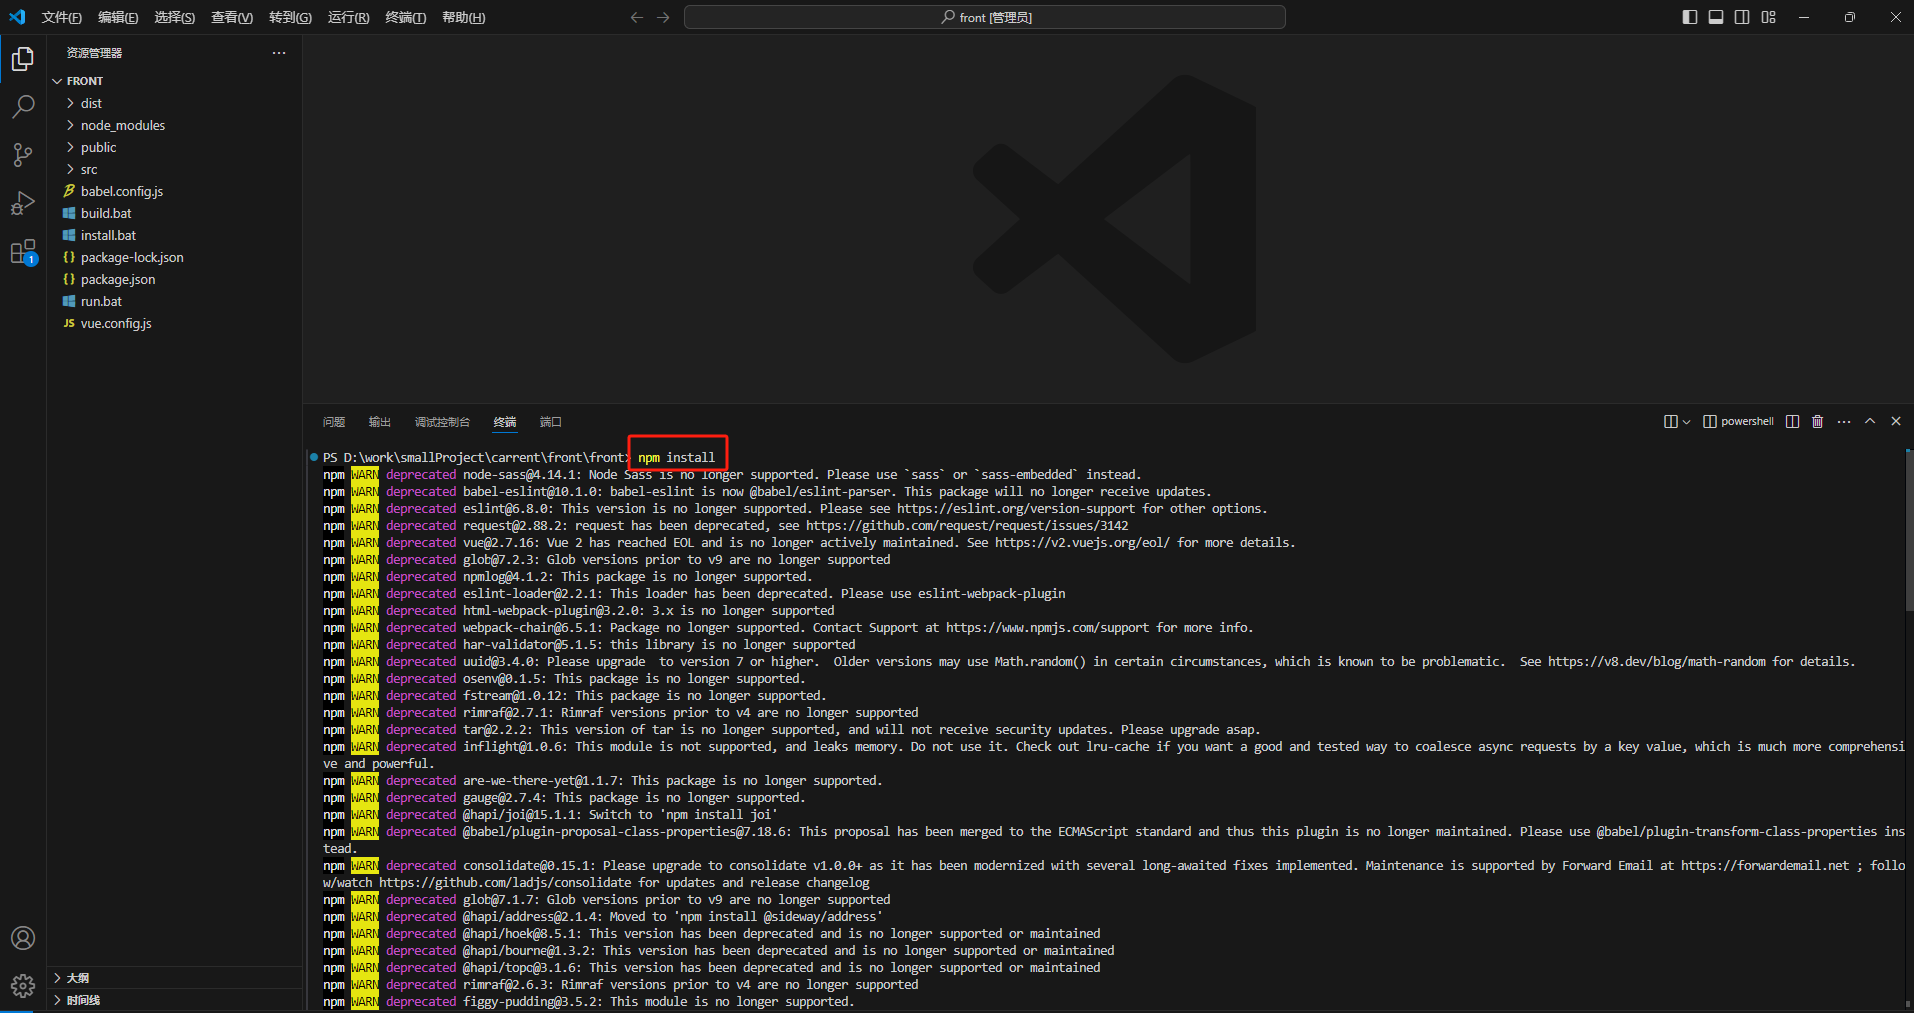The width and height of the screenshot is (1914, 1013).
Task: Close the terminal panel
Action: 1896,421
